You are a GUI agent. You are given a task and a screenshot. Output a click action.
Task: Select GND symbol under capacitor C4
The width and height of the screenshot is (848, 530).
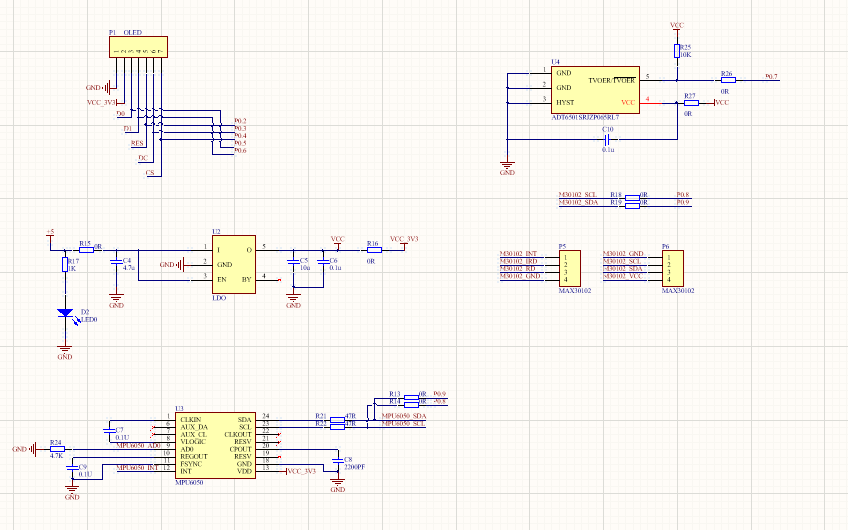pos(116,300)
